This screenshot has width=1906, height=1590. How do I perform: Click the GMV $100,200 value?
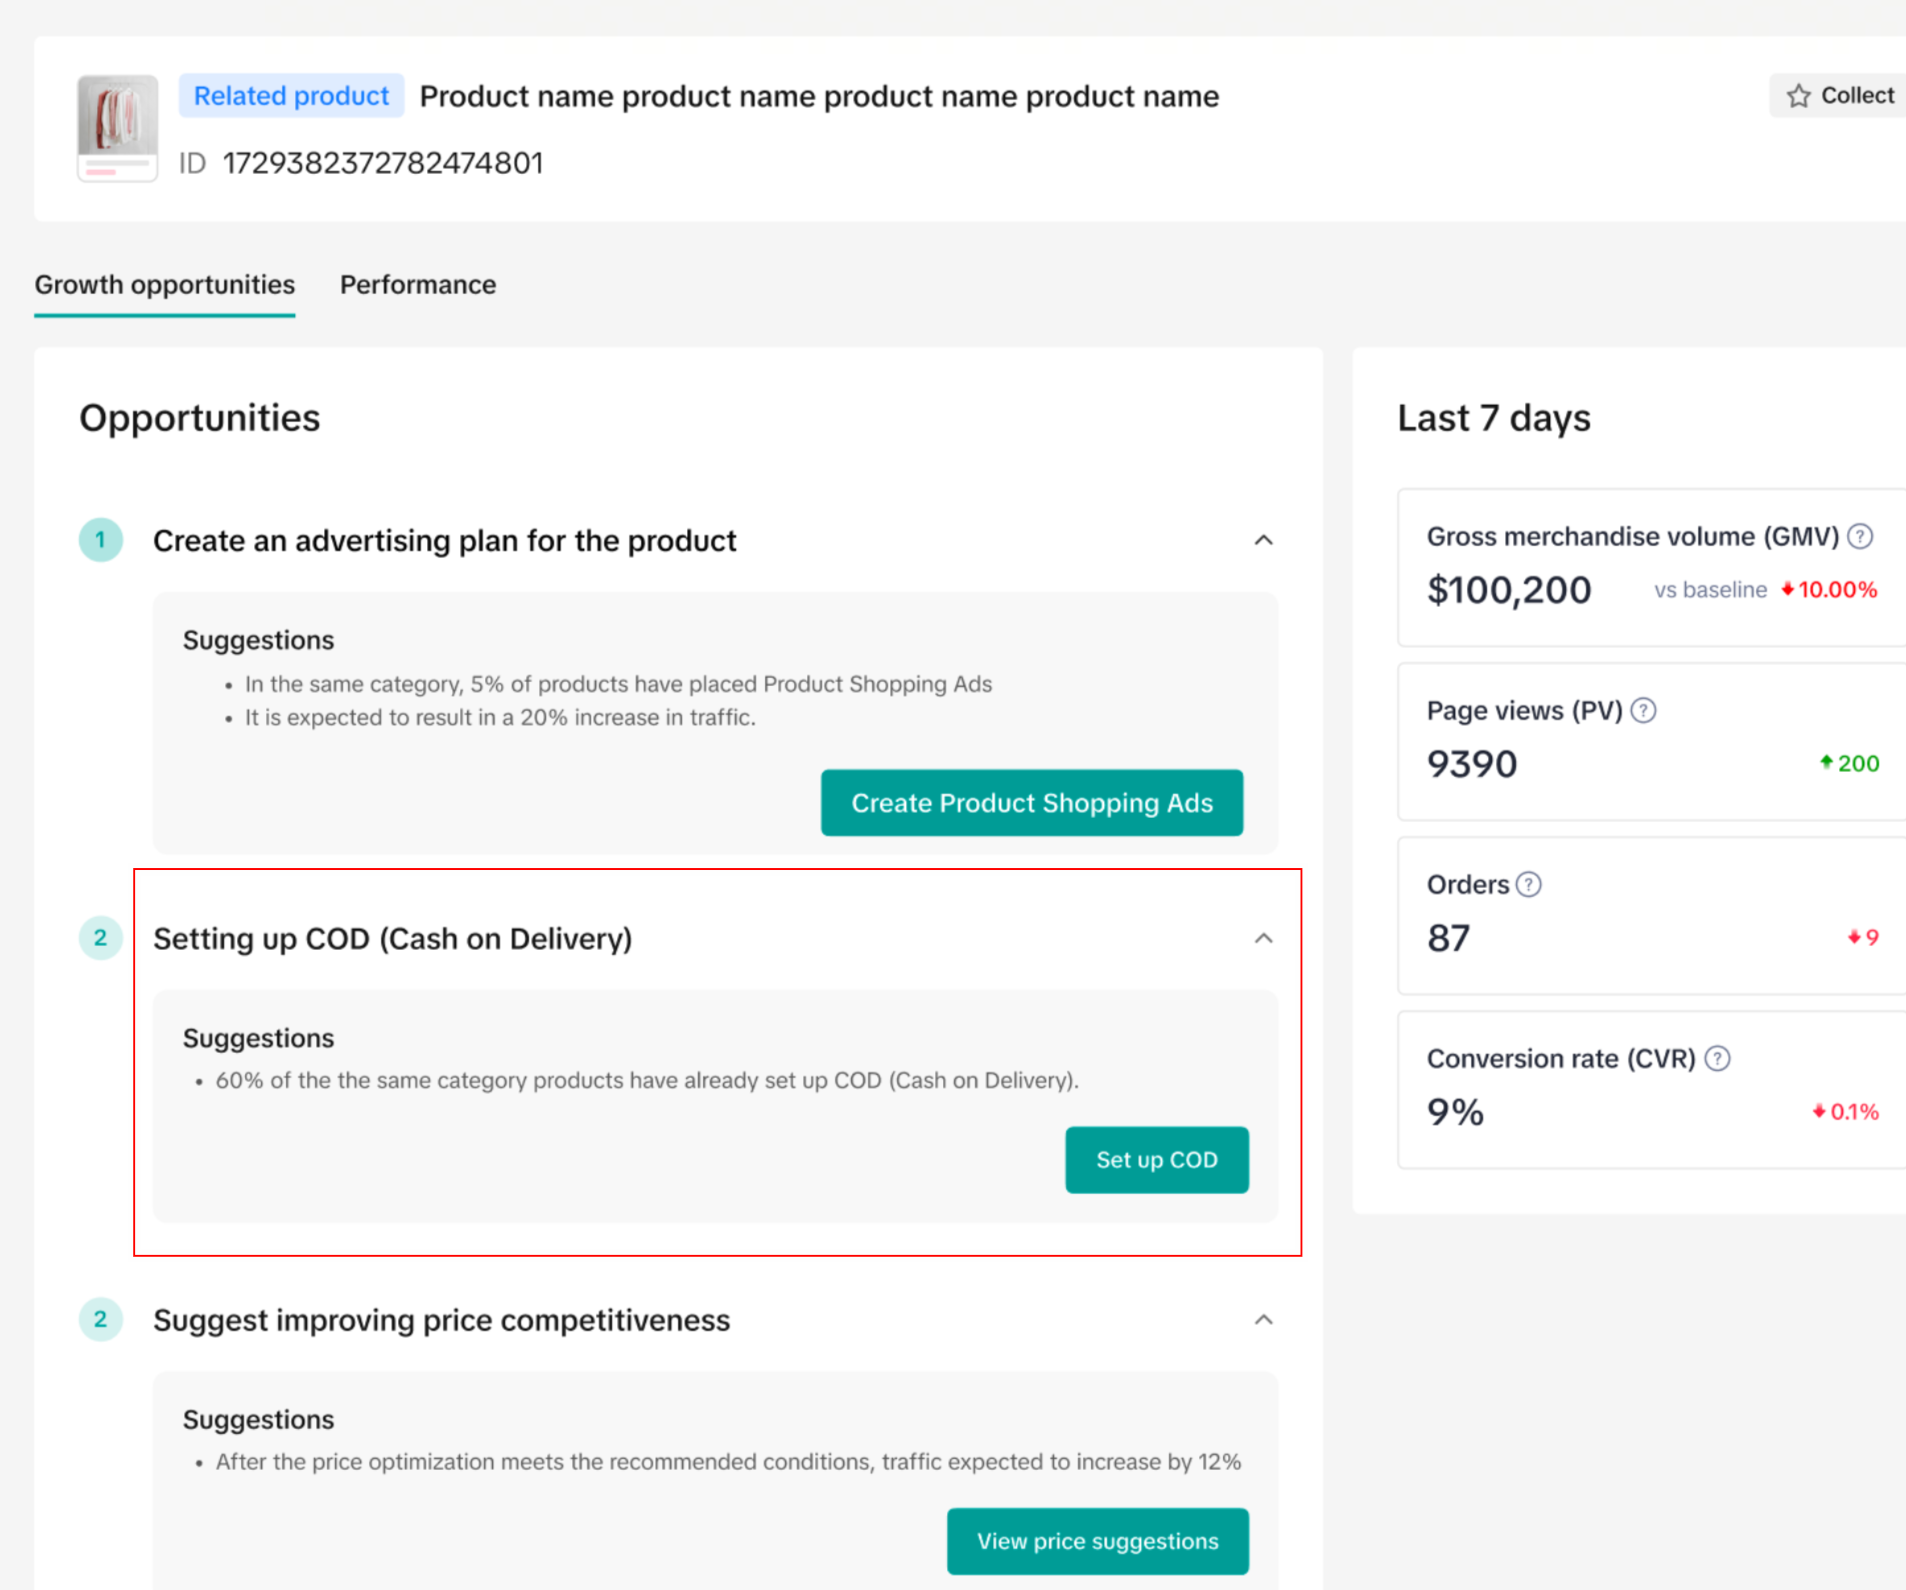[x=1508, y=590]
